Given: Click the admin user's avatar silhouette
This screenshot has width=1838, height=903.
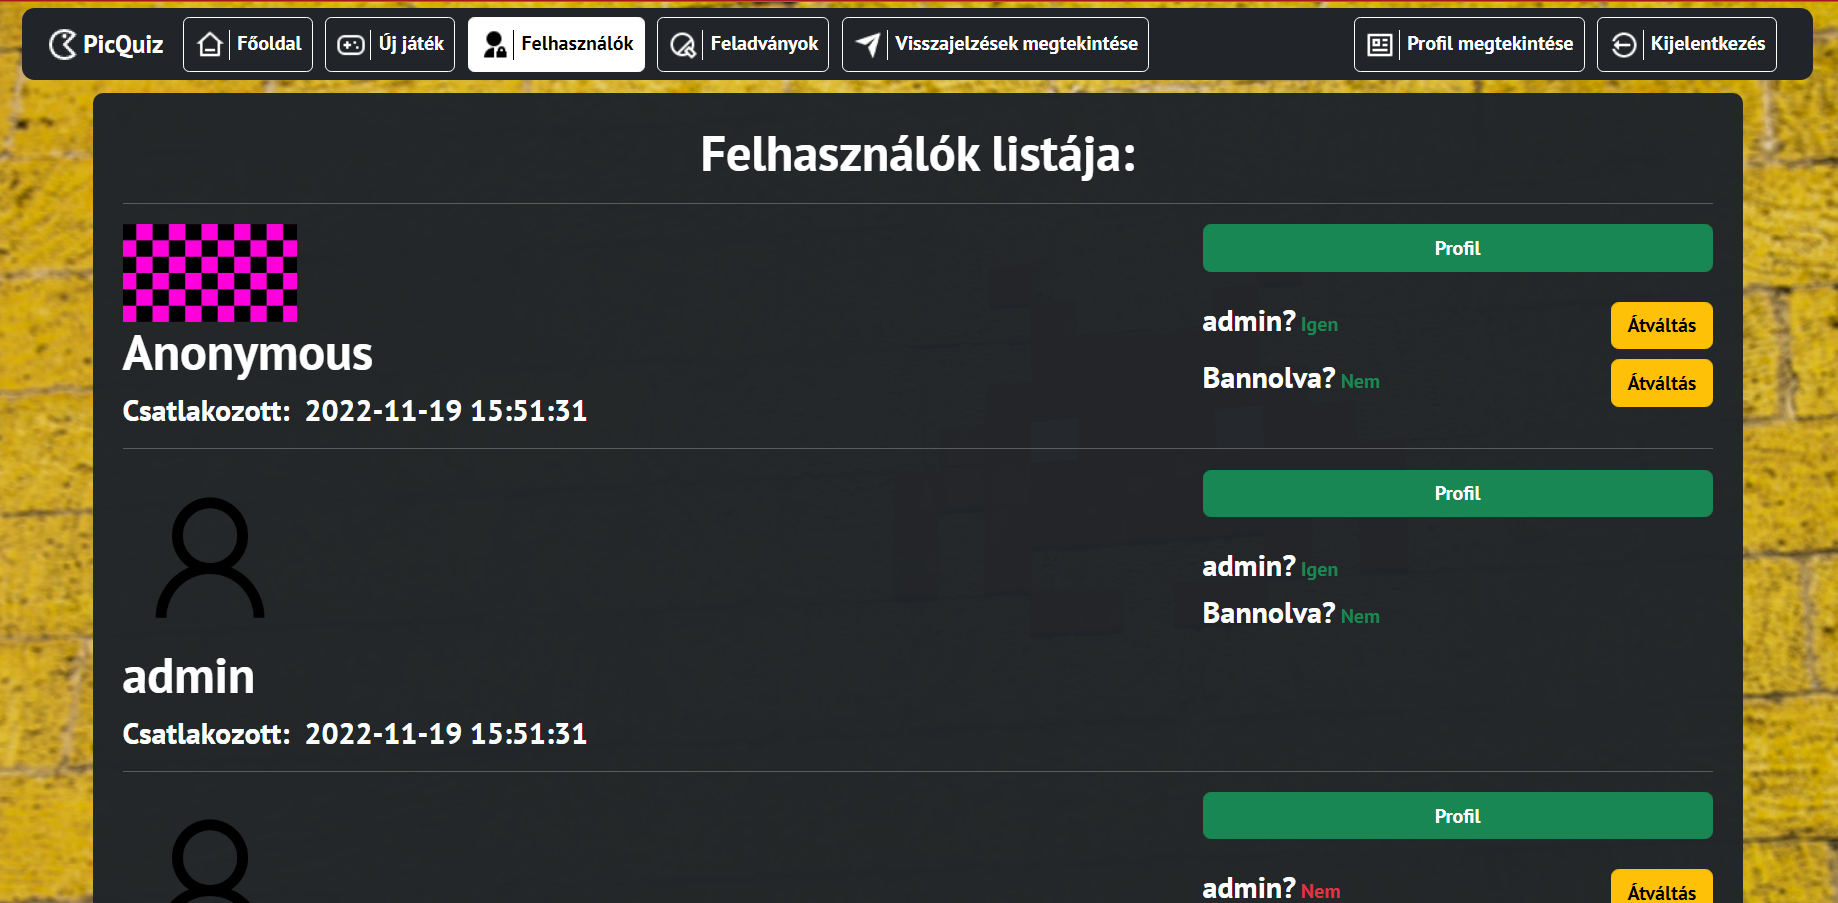Looking at the screenshot, I should (210, 558).
